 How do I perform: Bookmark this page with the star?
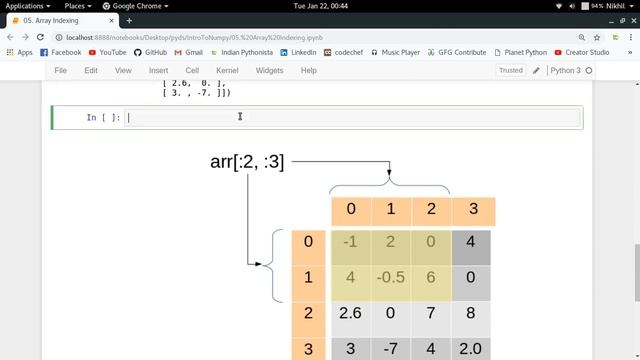point(597,38)
